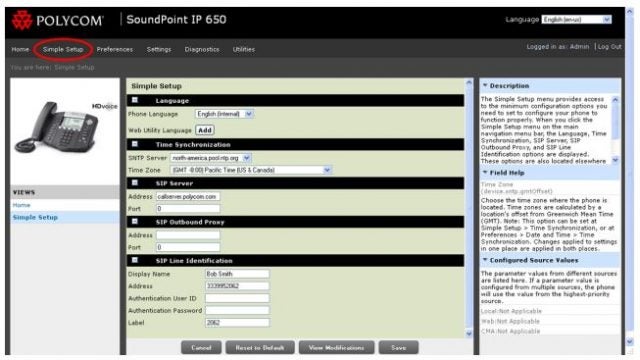The image size is (640, 360).
Task: Open the Time Zone dropdown
Action: 251,170
